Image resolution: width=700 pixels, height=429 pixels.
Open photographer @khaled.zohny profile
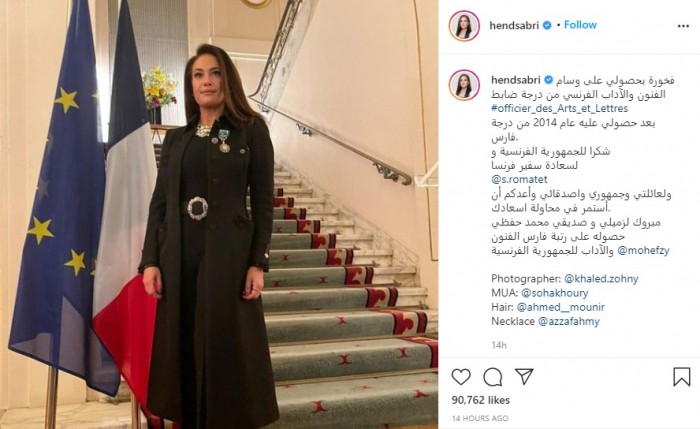tap(601, 279)
